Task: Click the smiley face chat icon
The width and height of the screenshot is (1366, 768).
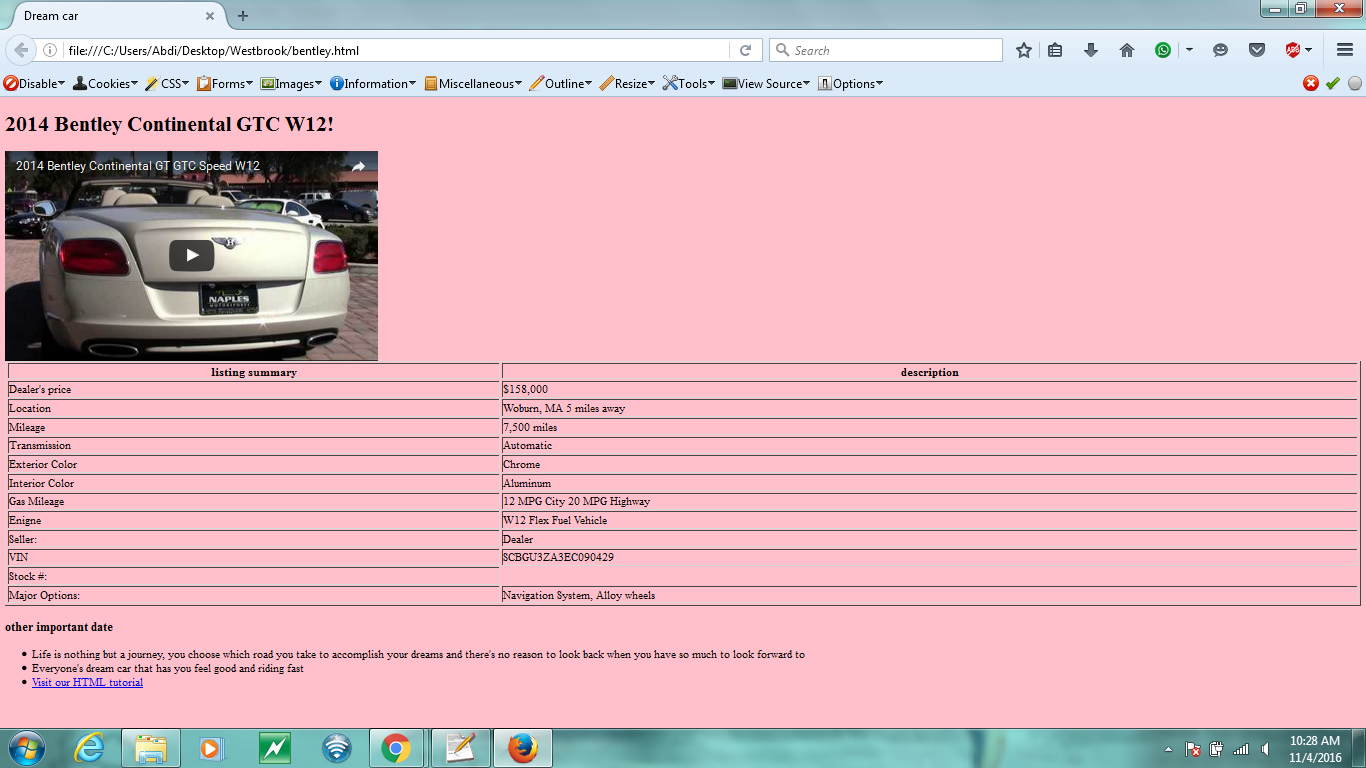Action: point(1220,50)
